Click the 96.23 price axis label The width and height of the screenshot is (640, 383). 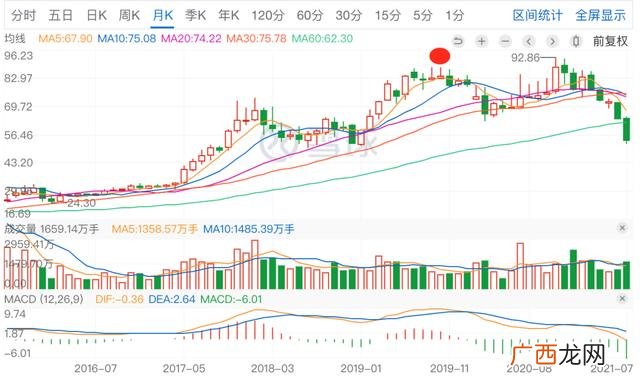pos(18,56)
